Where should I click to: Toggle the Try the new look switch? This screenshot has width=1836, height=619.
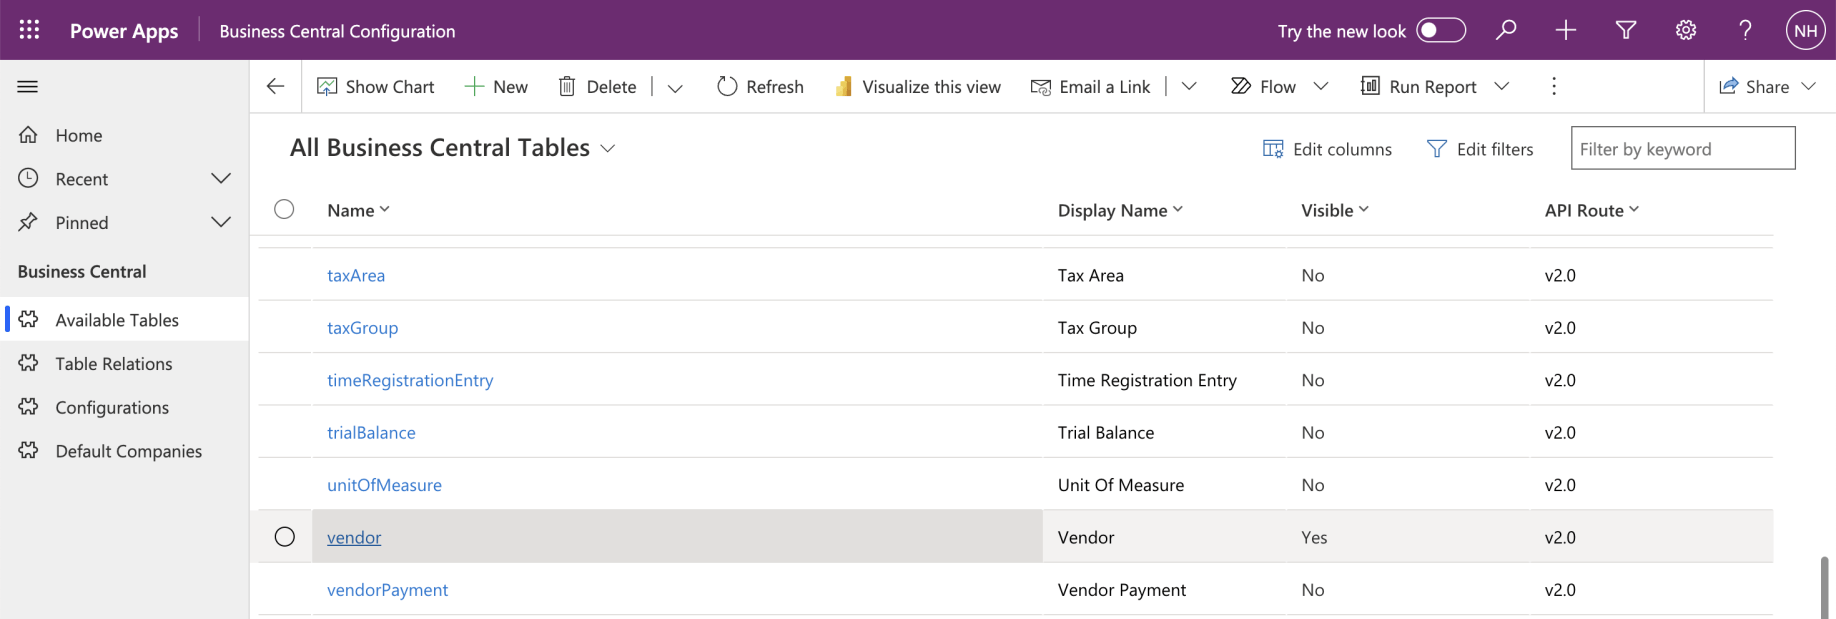pyautogui.click(x=1440, y=30)
